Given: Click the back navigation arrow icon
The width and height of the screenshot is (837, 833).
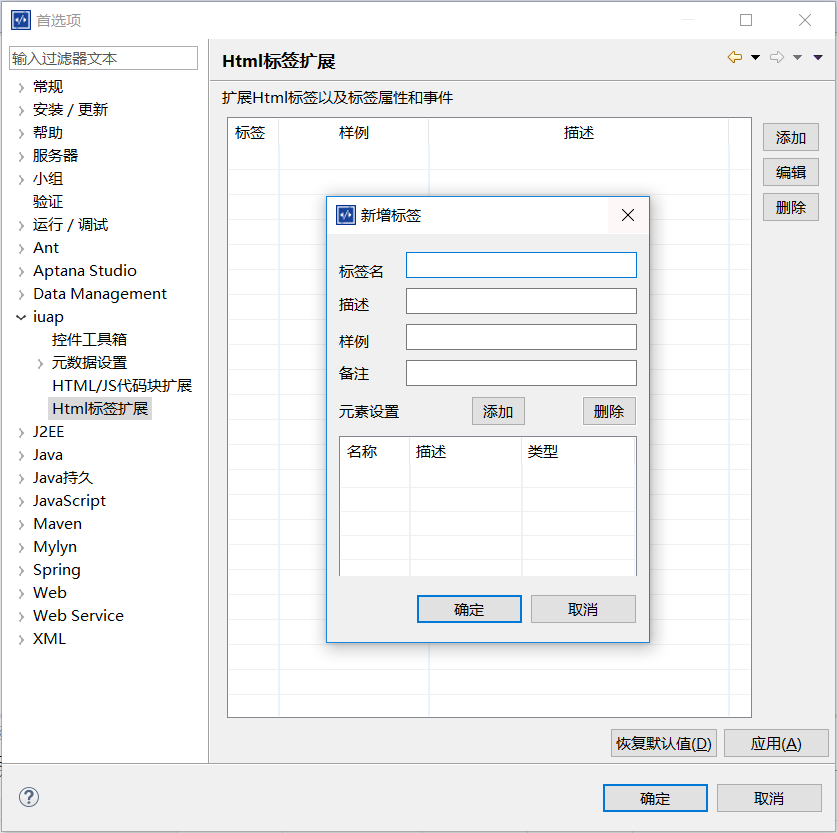Looking at the screenshot, I should 734,58.
